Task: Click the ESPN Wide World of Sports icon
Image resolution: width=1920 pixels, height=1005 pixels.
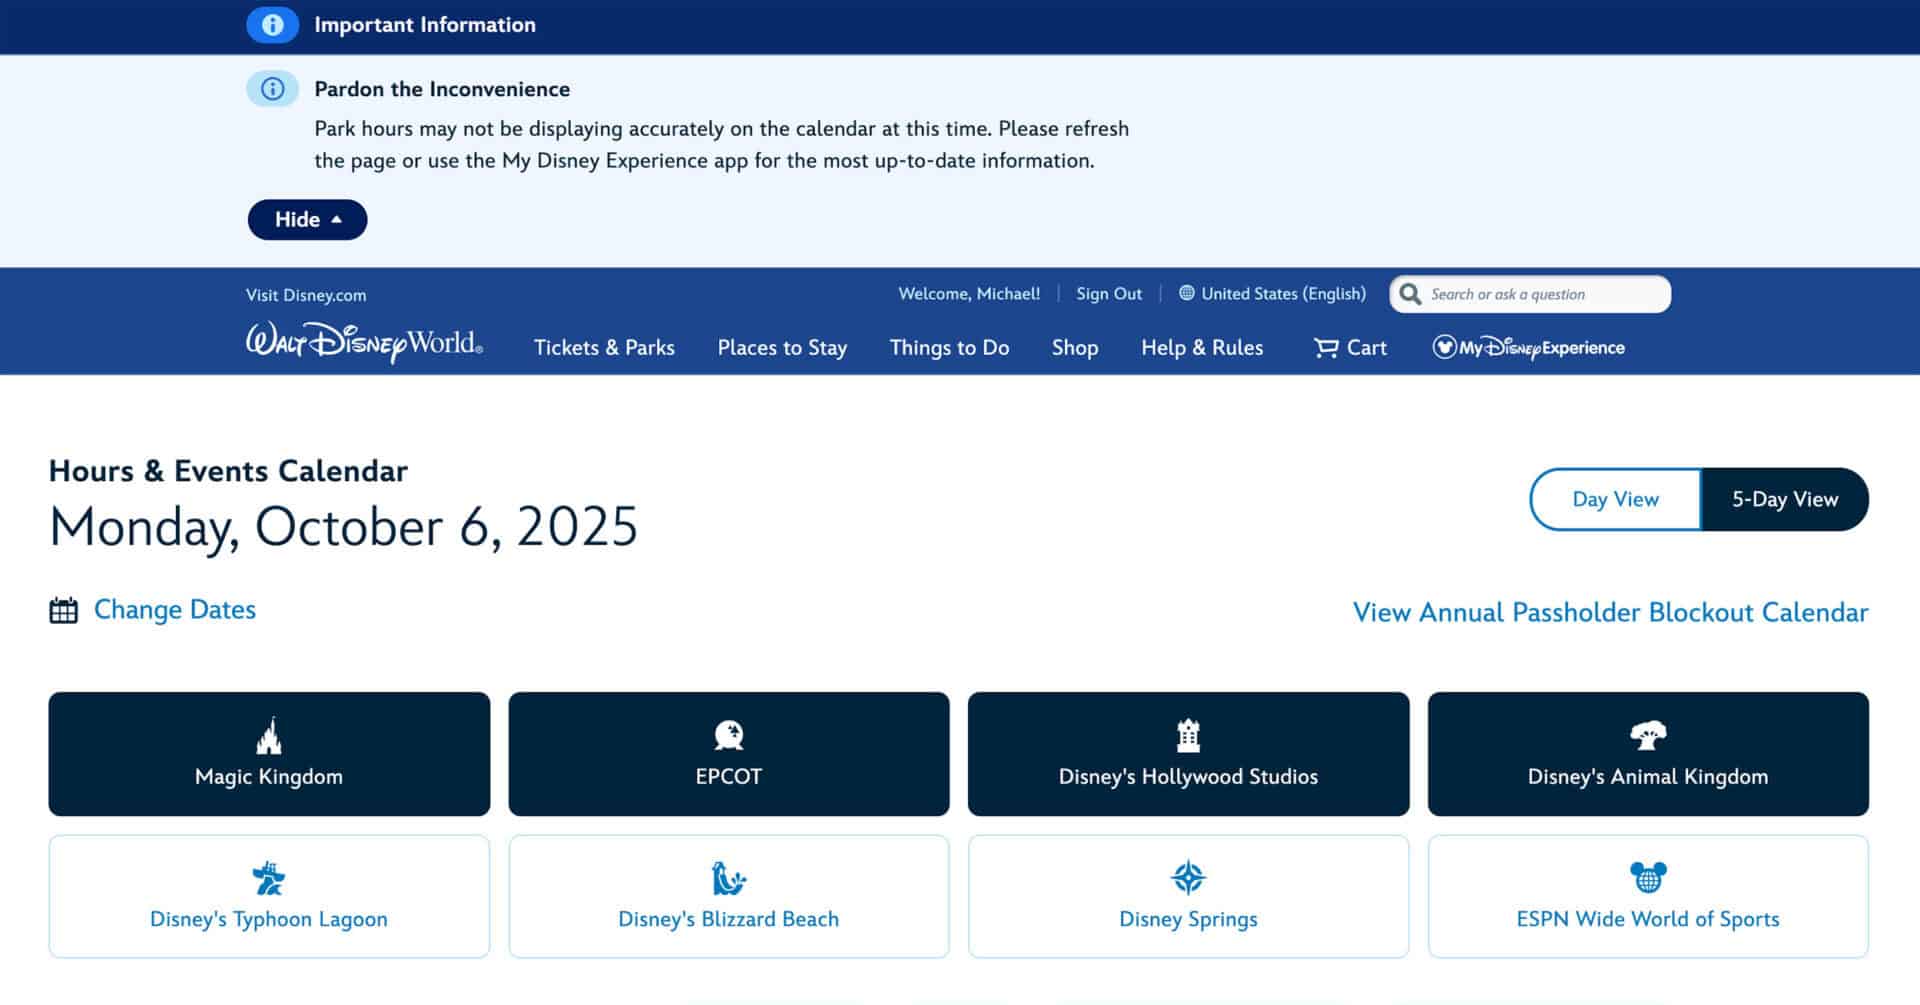Action: click(1647, 878)
